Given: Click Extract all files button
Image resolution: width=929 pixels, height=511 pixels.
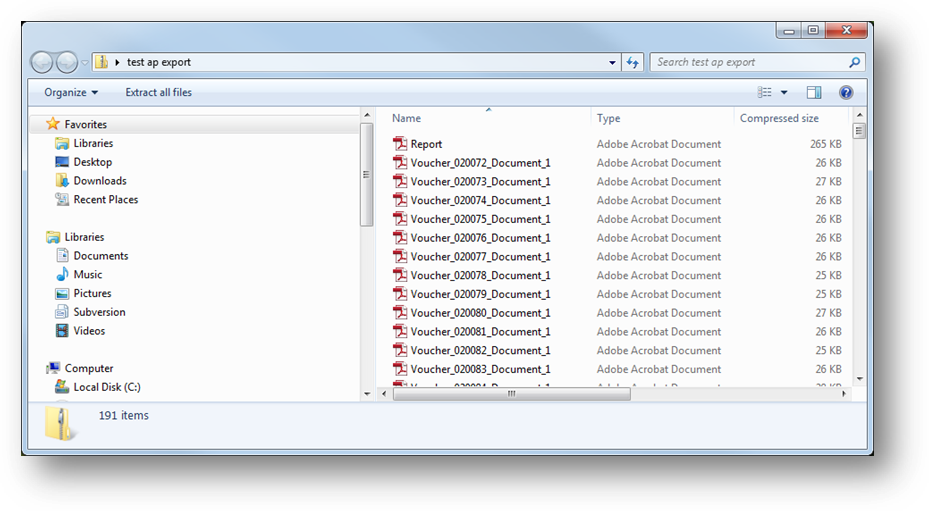Looking at the screenshot, I should tap(158, 93).
